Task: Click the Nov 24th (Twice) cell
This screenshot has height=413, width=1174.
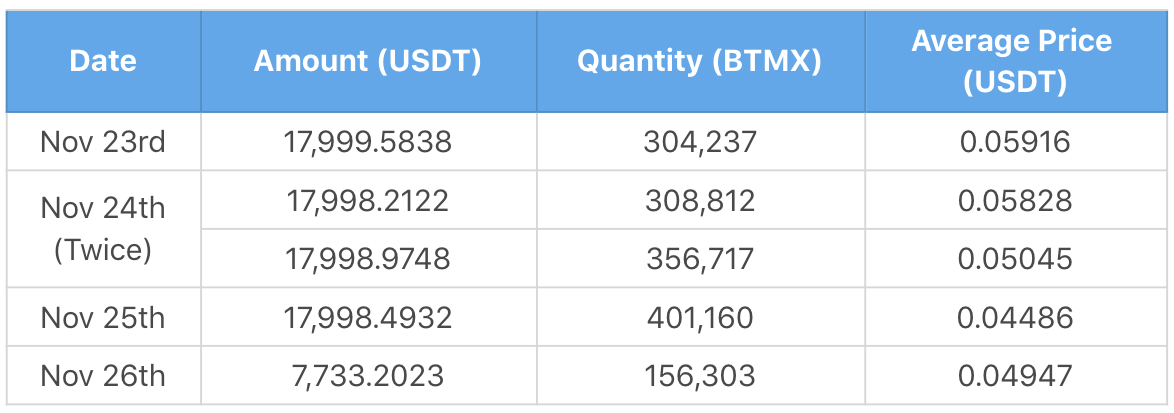Action: tap(103, 229)
